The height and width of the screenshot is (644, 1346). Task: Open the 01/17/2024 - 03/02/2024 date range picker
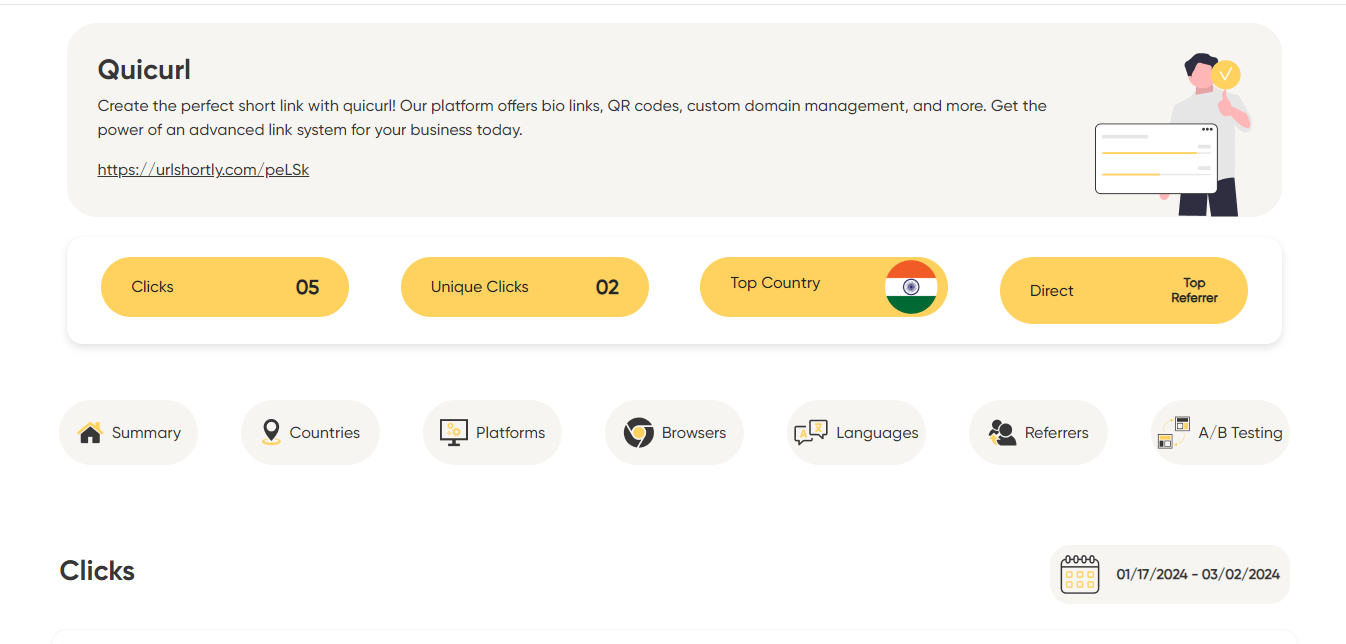[1197, 574]
